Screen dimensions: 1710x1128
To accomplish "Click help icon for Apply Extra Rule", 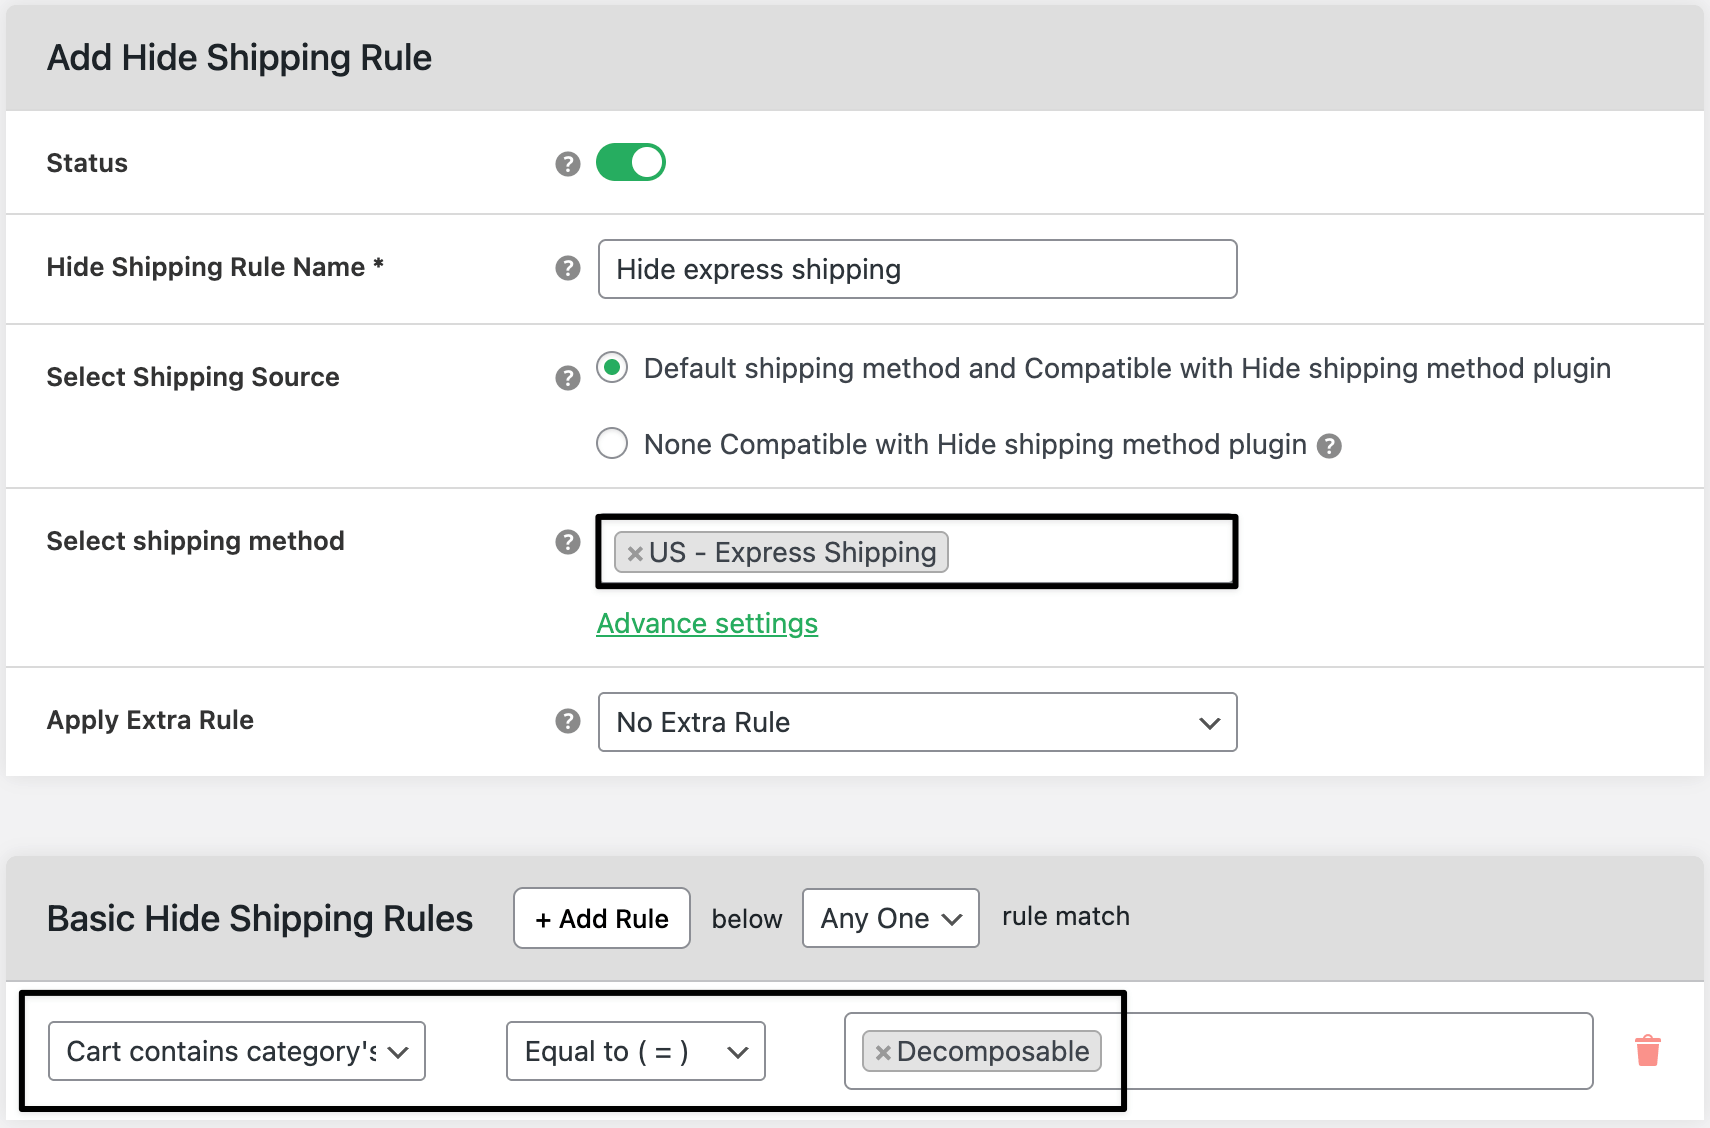I will pyautogui.click(x=567, y=721).
